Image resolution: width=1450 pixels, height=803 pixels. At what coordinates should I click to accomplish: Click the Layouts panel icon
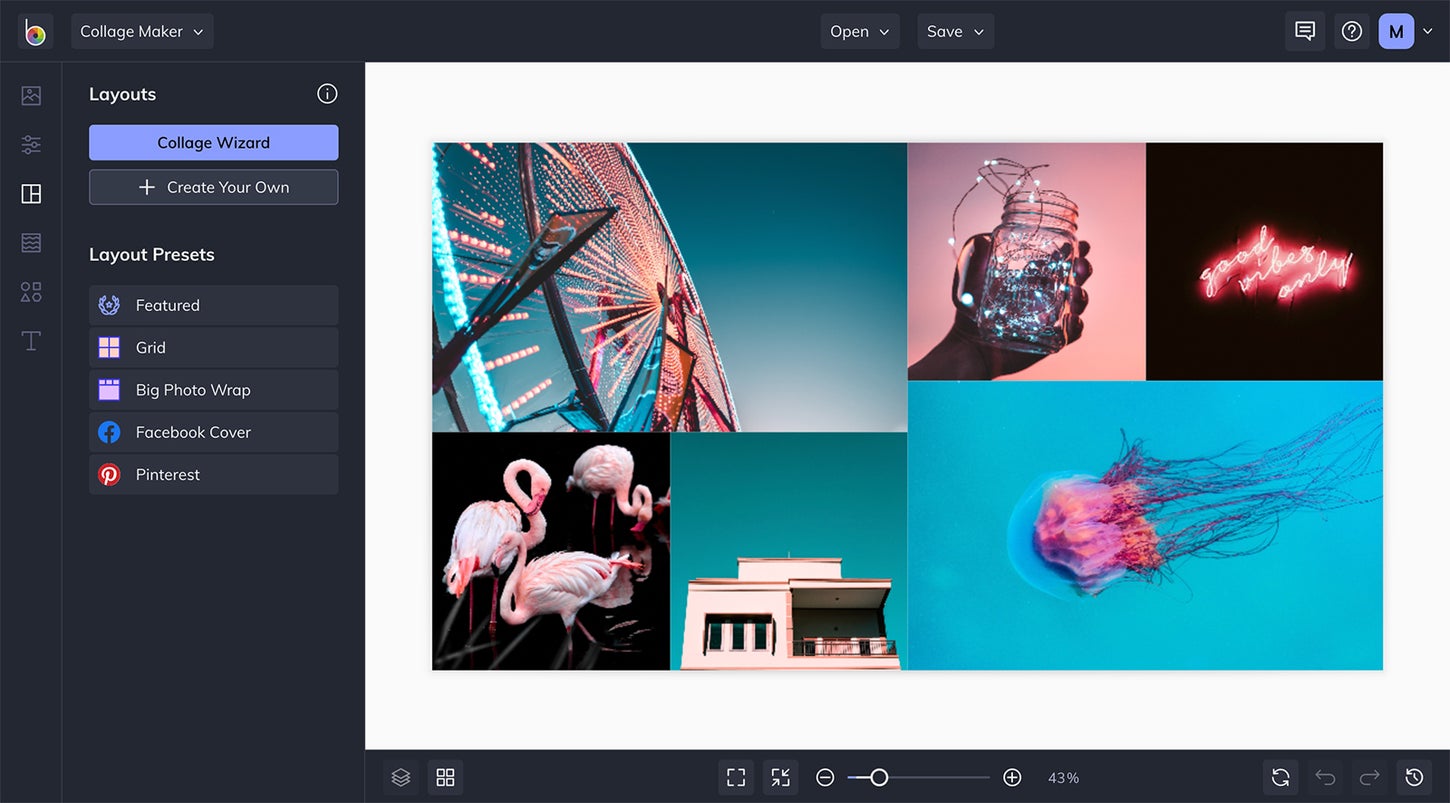[30, 193]
